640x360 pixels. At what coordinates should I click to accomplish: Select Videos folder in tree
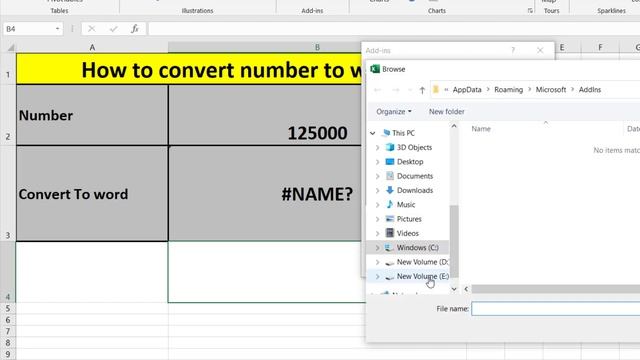pyautogui.click(x=408, y=233)
